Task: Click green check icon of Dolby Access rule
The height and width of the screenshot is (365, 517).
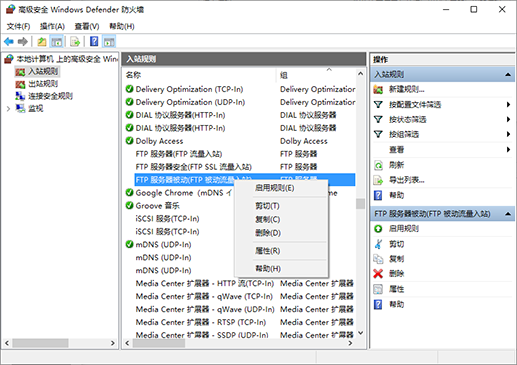Action: pos(129,141)
